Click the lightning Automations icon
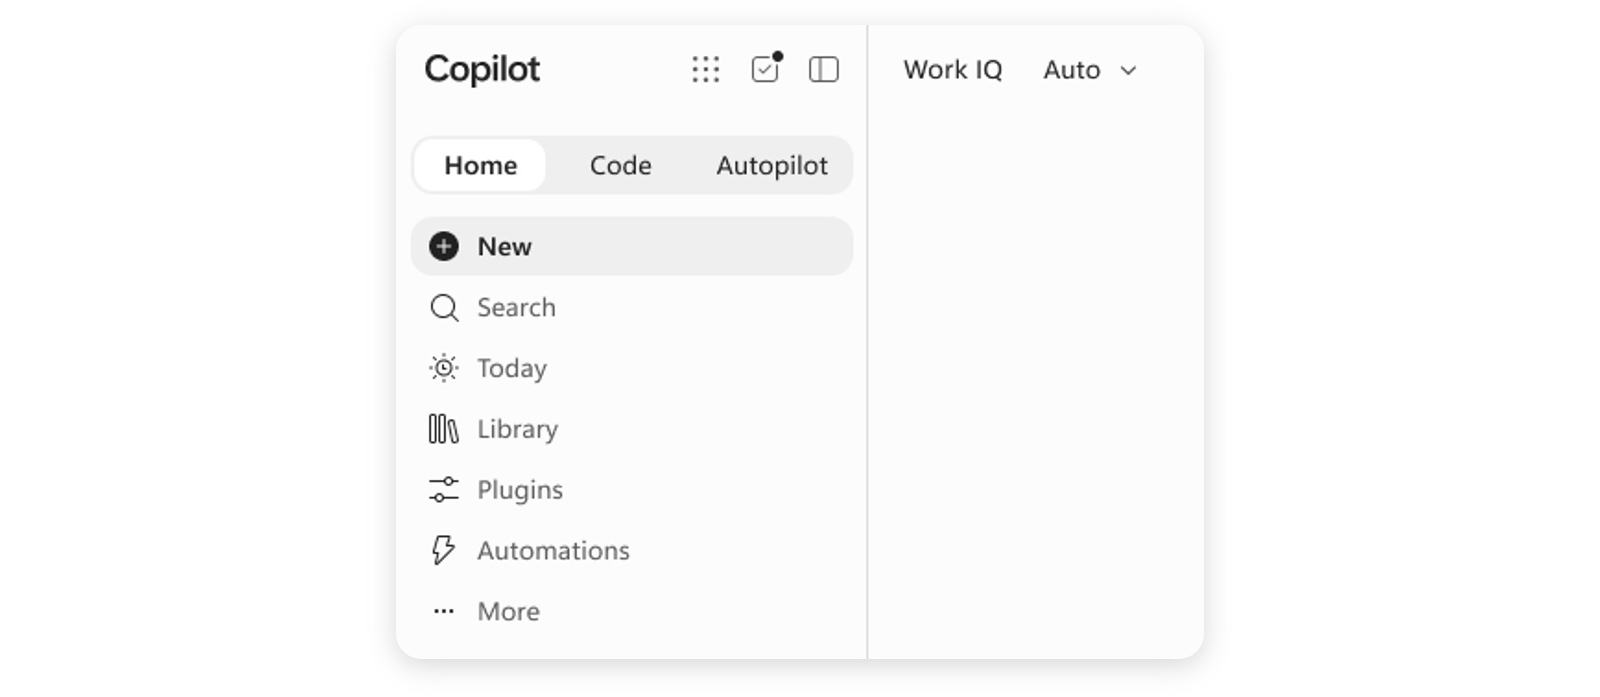Screen dimensions: 1600x697 tap(444, 550)
